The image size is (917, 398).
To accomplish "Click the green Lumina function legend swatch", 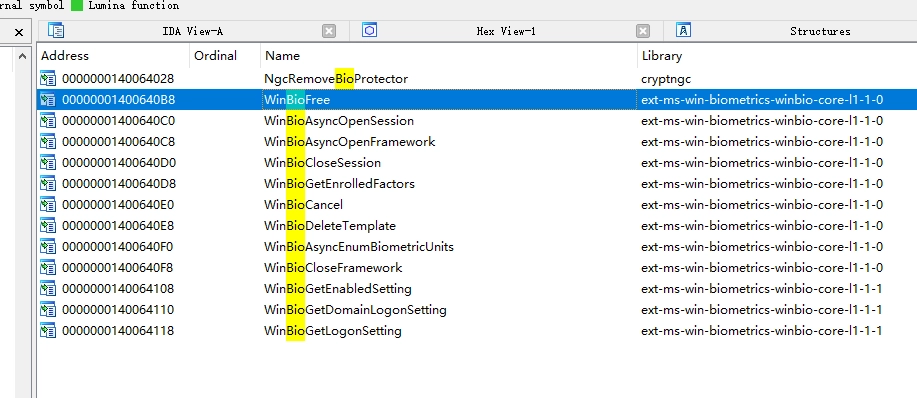I will click(77, 5).
